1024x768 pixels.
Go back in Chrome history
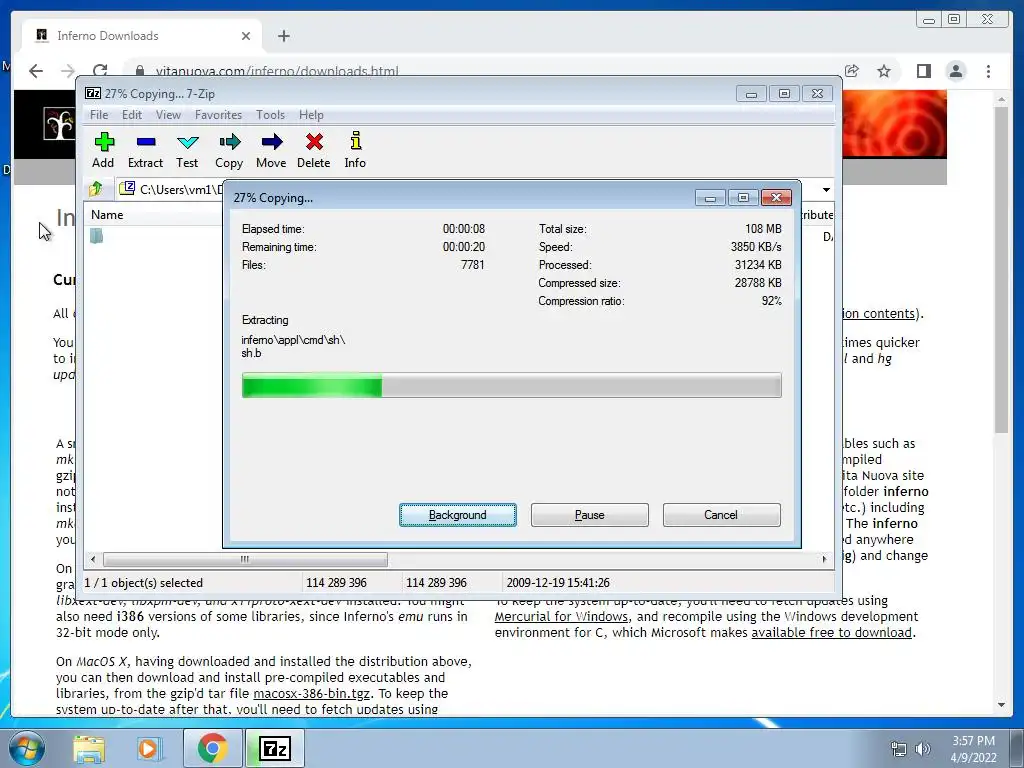[36, 71]
